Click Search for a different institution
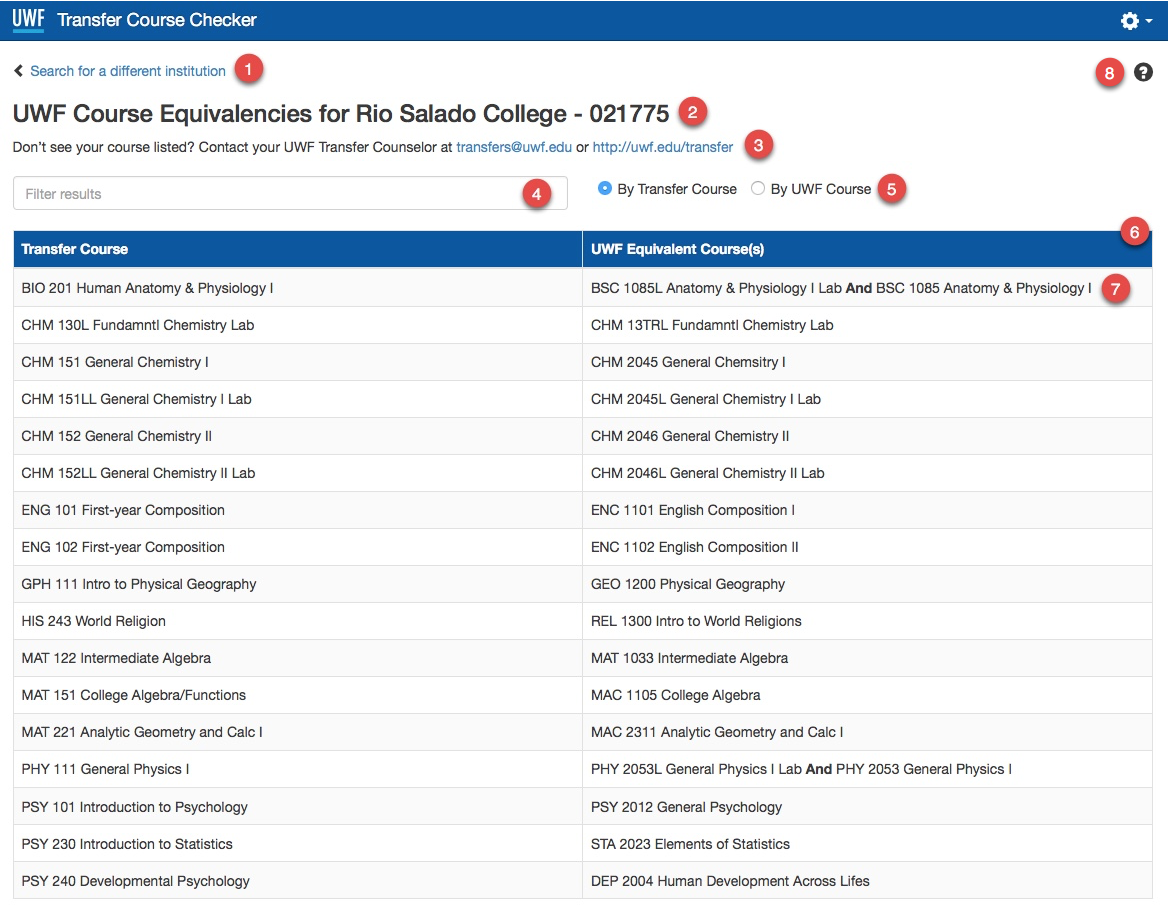 (x=127, y=71)
